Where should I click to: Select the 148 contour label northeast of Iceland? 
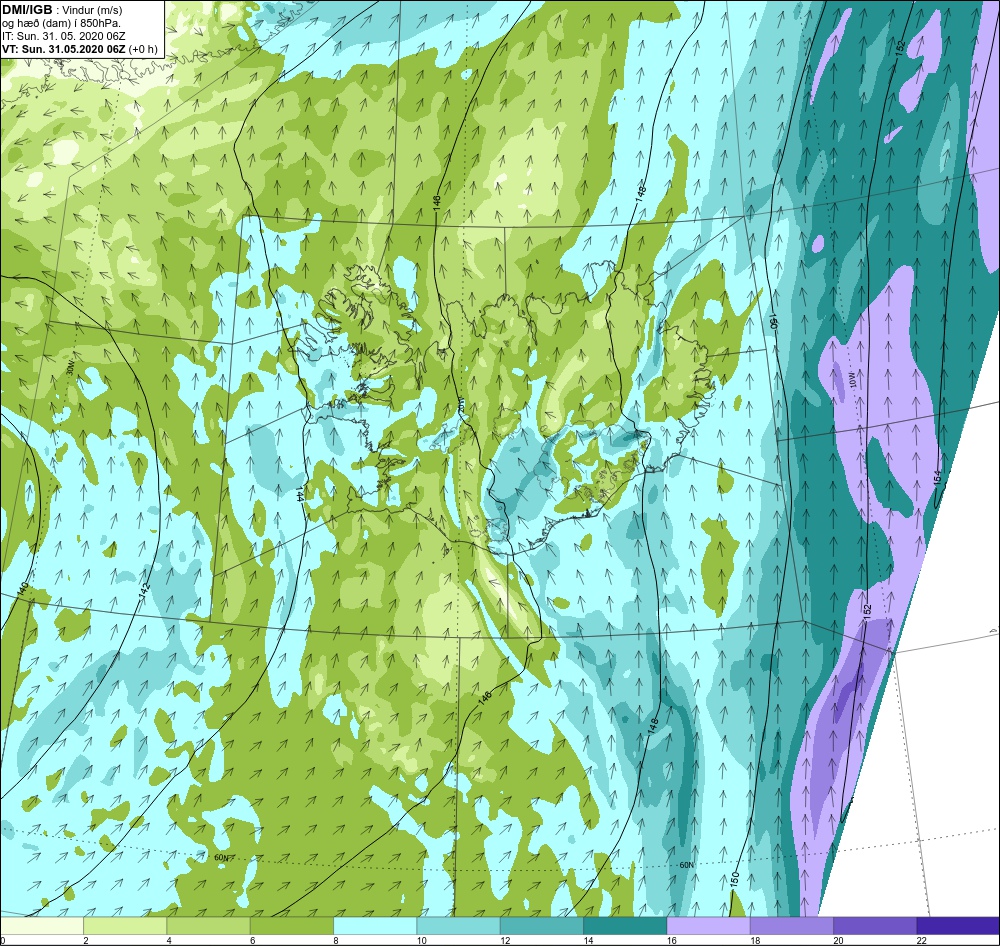(641, 194)
